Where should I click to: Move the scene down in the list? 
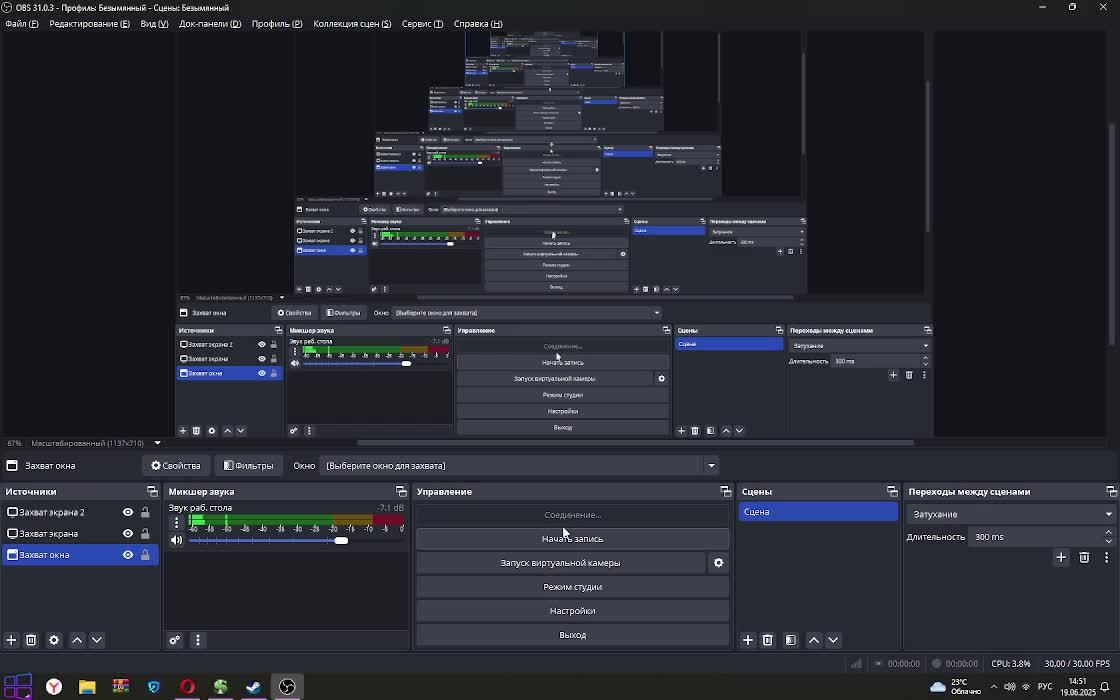[x=833, y=640]
